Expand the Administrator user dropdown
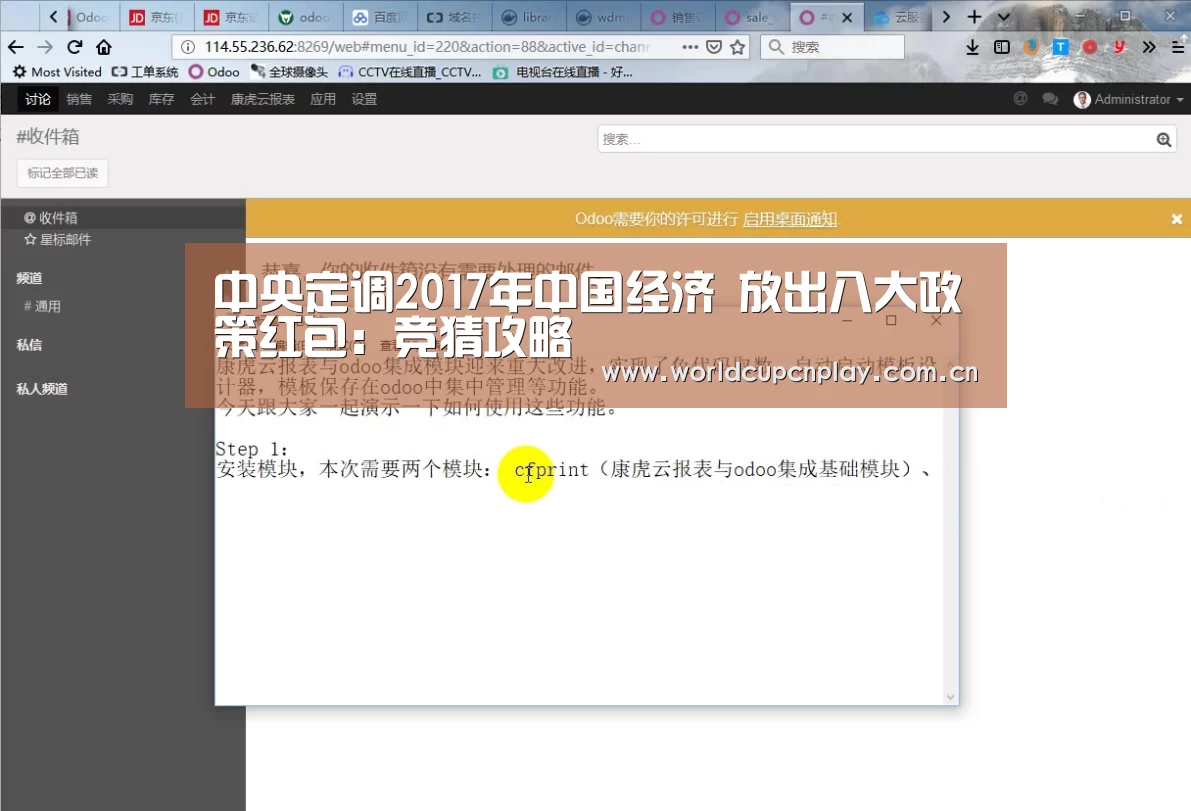The width and height of the screenshot is (1191, 811). 1128,99
